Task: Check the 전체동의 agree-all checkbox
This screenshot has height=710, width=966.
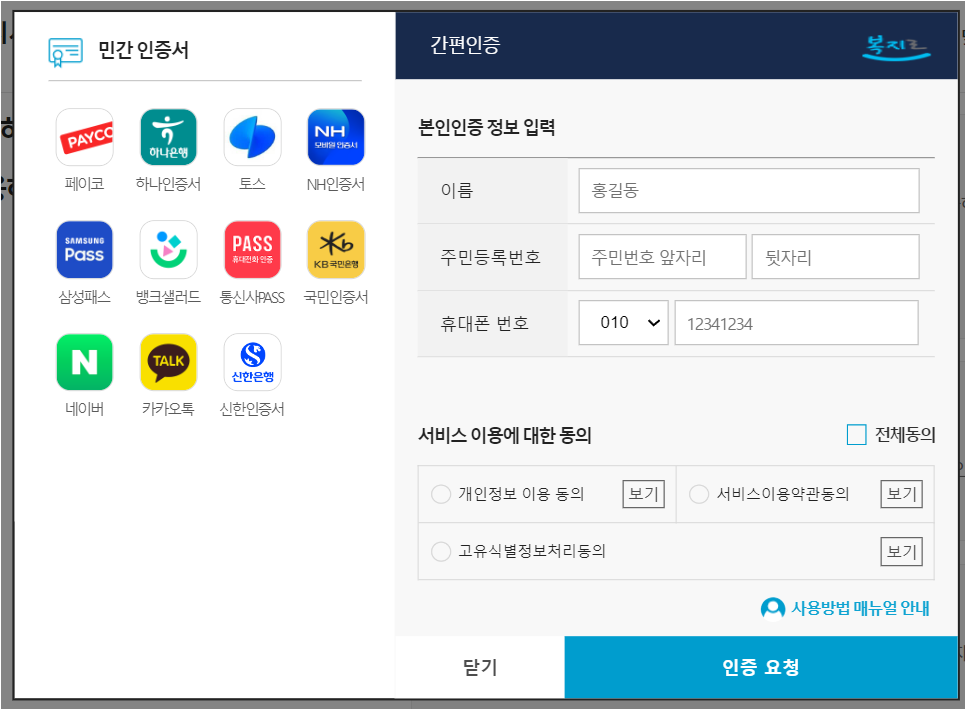Action: 856,435
